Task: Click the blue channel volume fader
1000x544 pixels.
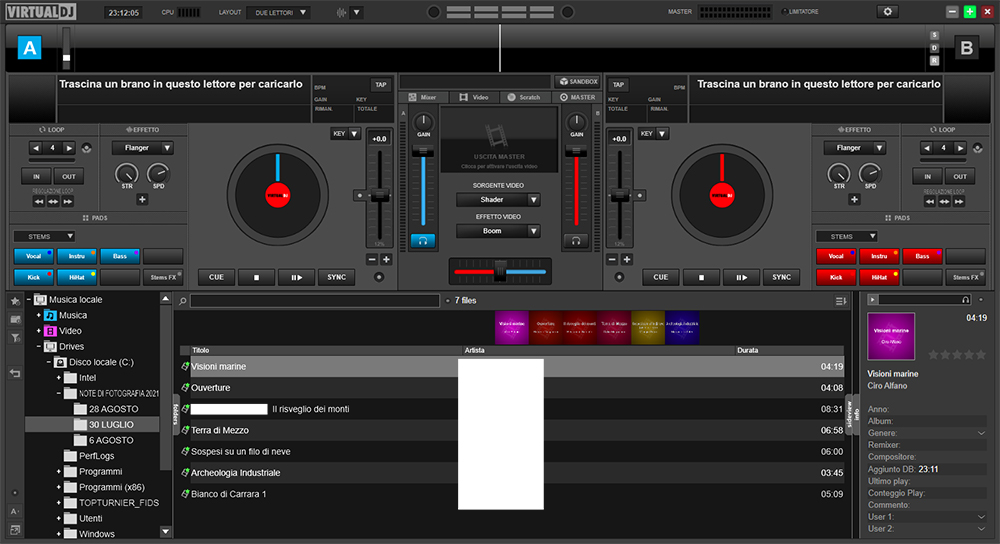Action: pos(423,151)
